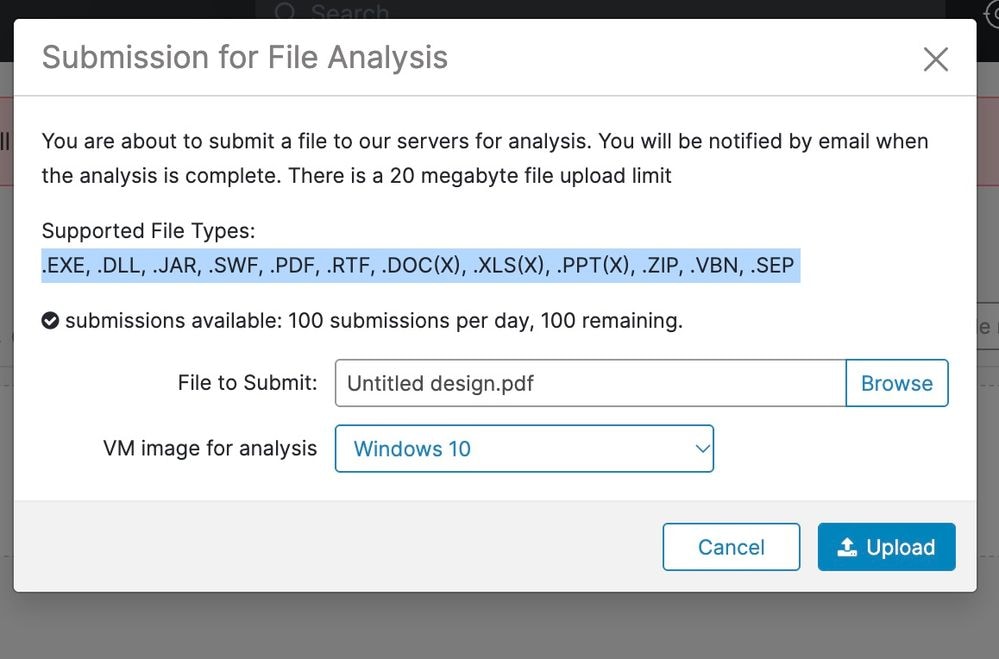The width and height of the screenshot is (999, 659).
Task: Click the submissions available checkmark icon
Action: click(x=50, y=321)
